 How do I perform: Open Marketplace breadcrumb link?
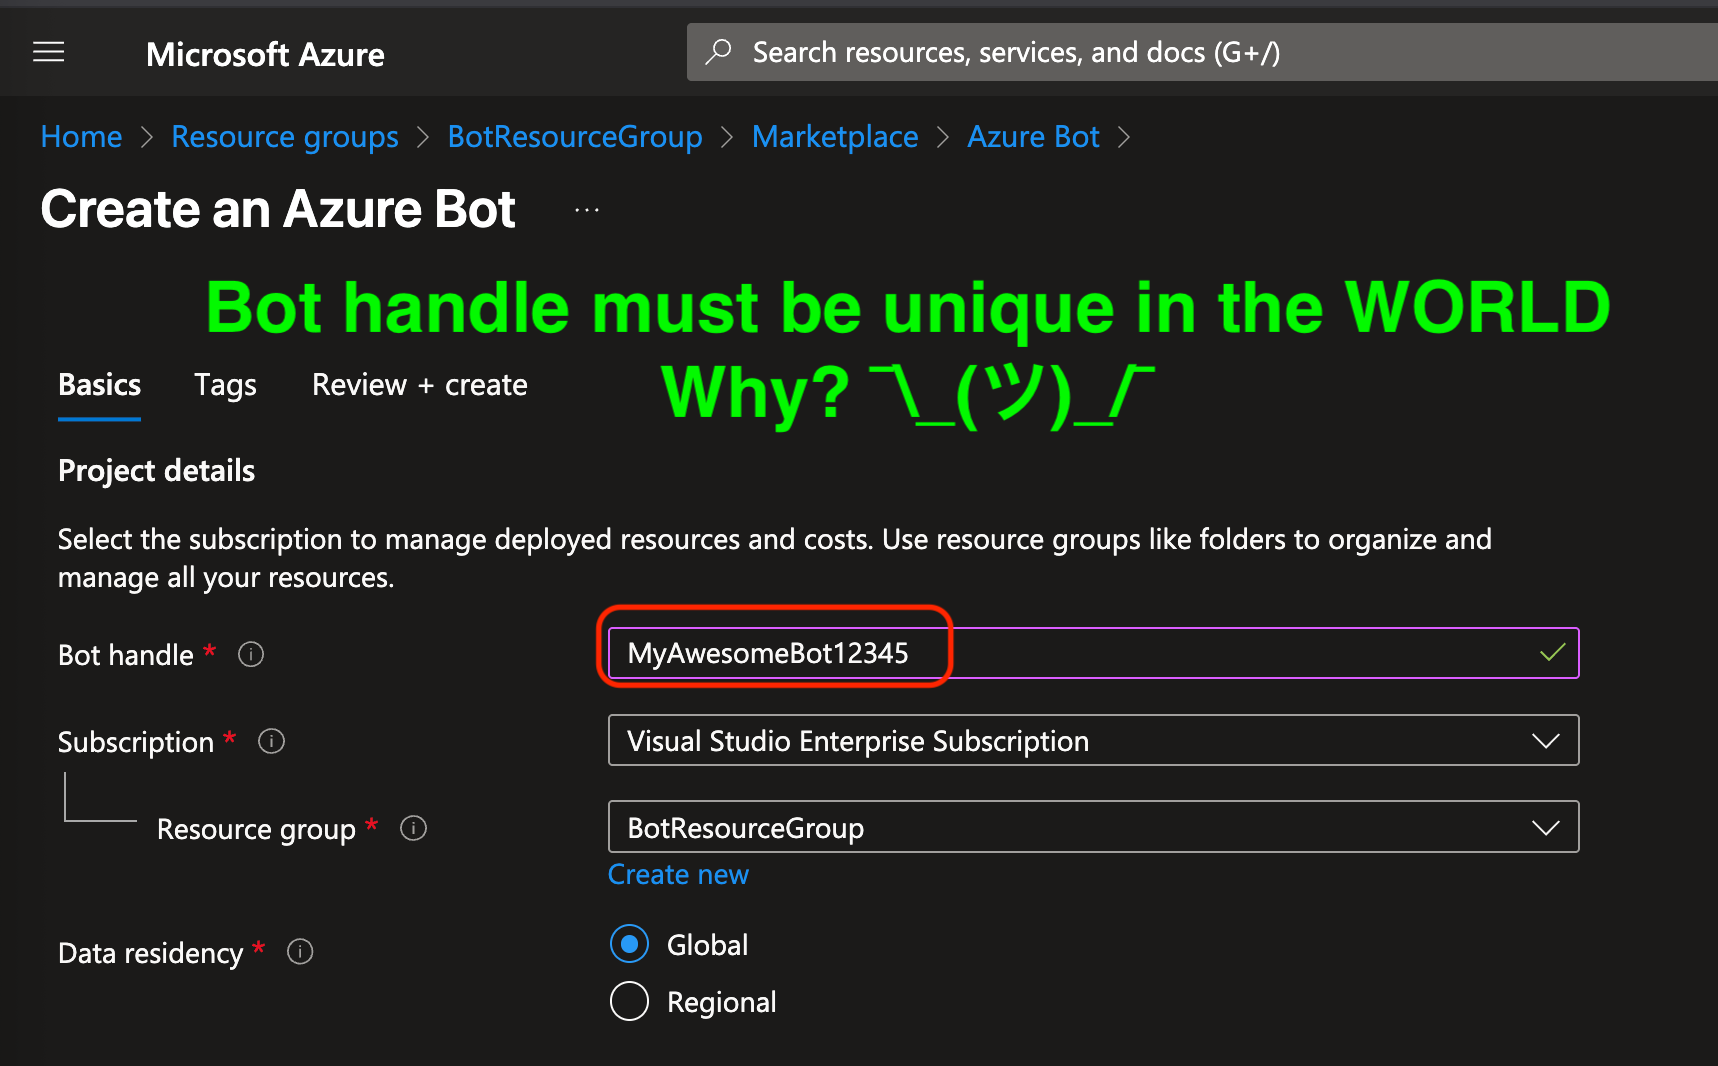click(835, 136)
